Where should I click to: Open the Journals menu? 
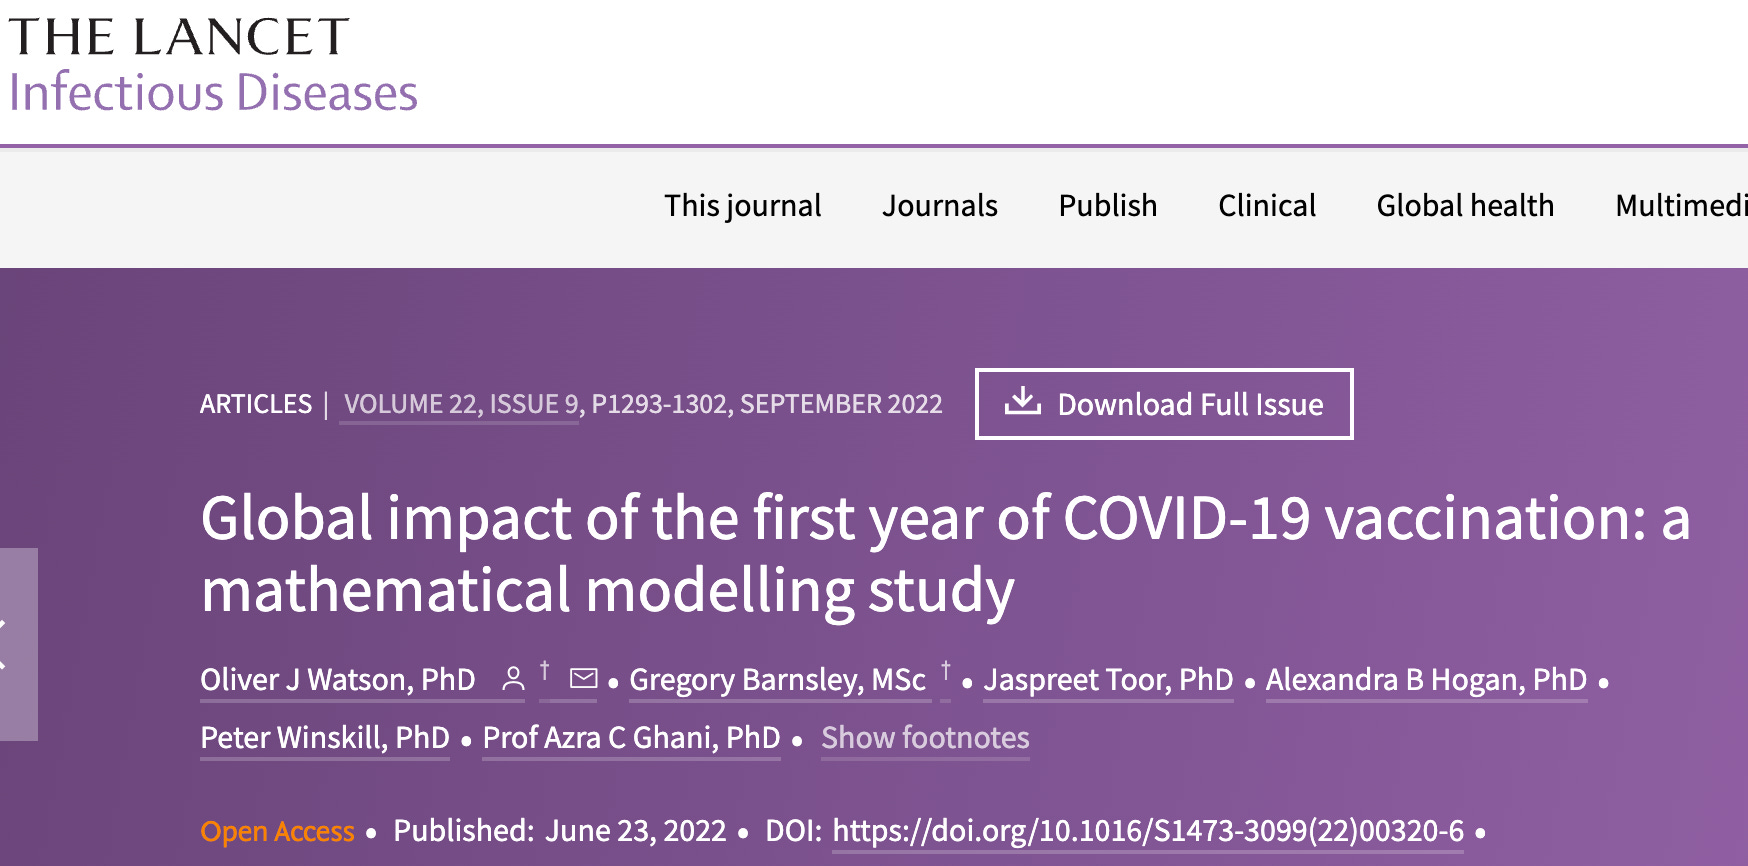939,206
